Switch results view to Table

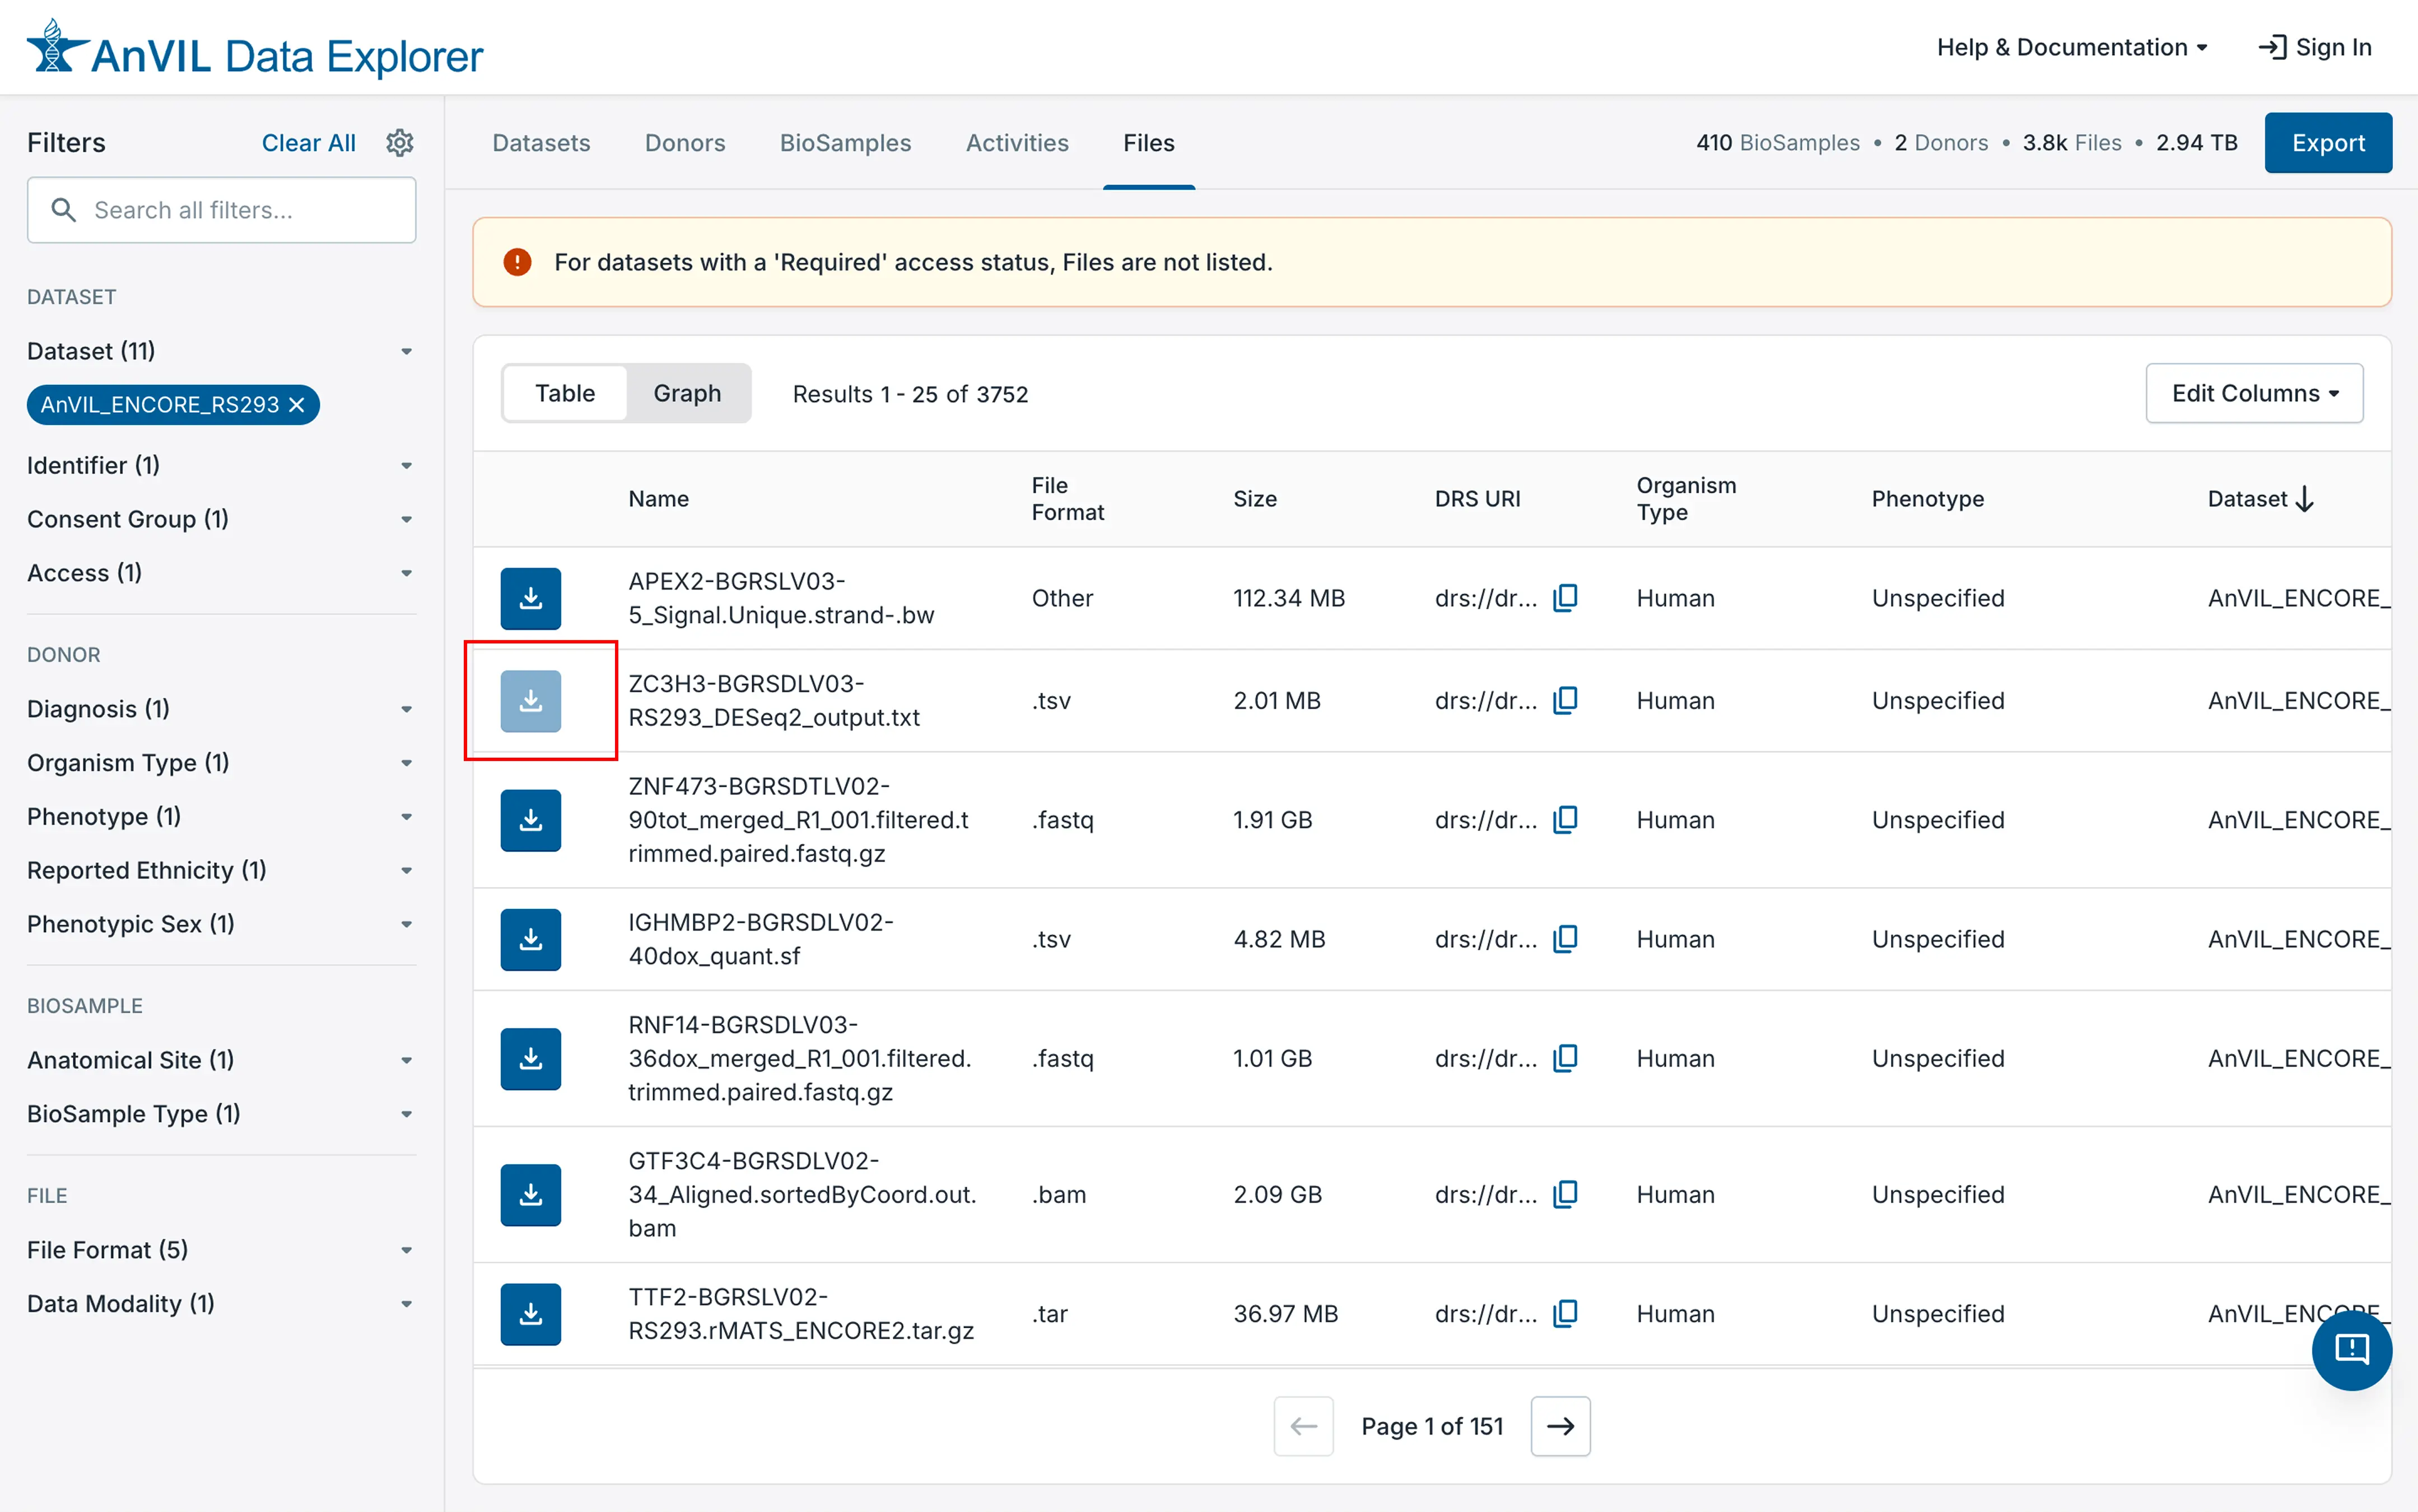click(x=565, y=393)
